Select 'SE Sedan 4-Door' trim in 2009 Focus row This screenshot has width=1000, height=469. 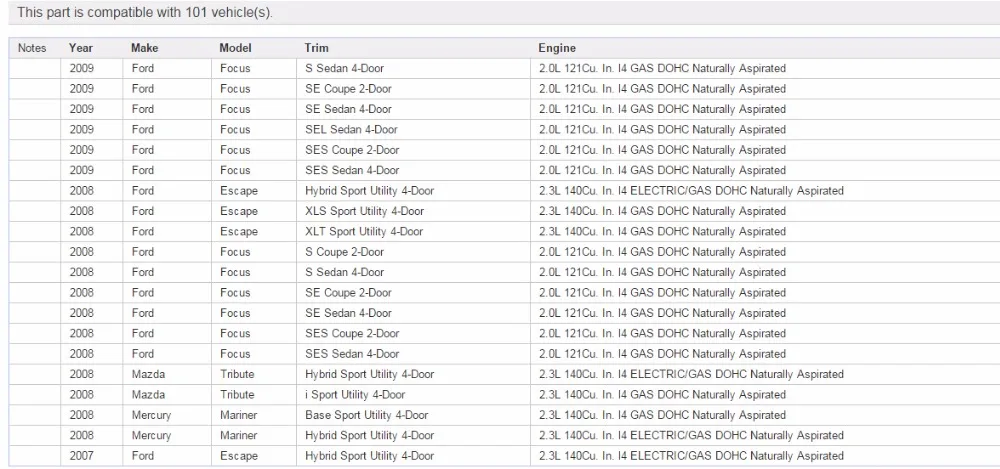click(348, 109)
